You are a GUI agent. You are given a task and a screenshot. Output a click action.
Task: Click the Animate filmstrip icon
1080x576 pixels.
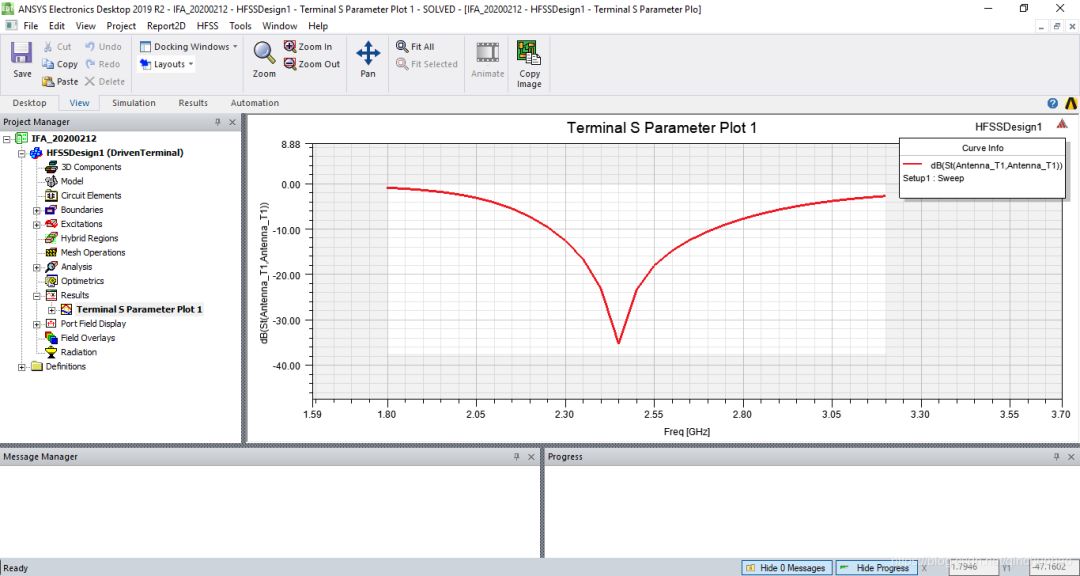coord(488,52)
